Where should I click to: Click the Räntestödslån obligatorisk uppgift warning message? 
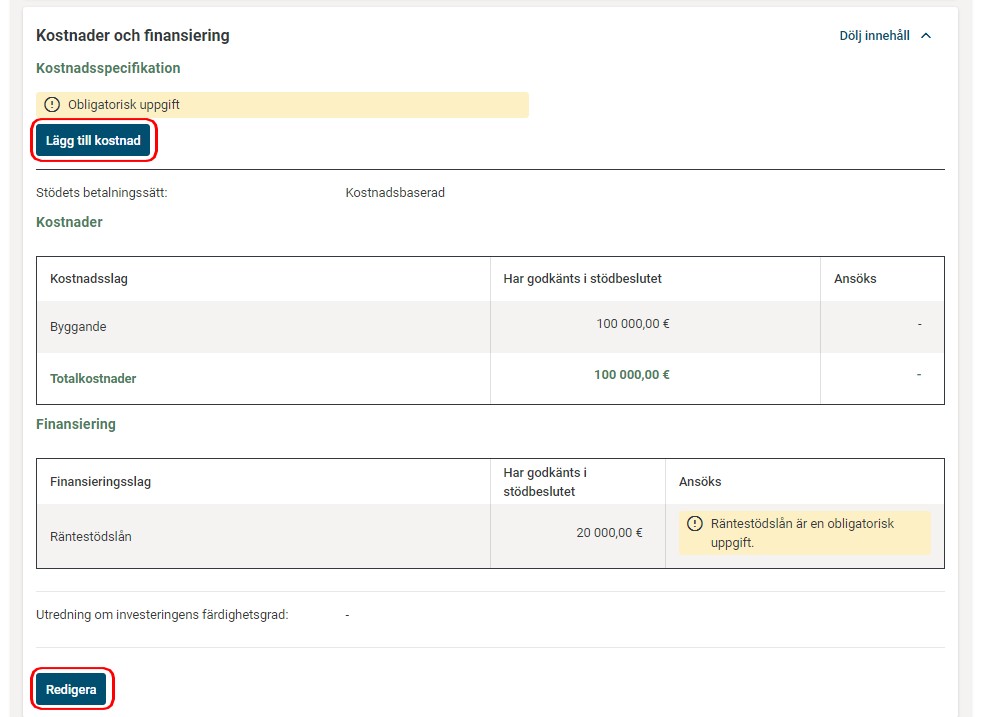coord(801,533)
